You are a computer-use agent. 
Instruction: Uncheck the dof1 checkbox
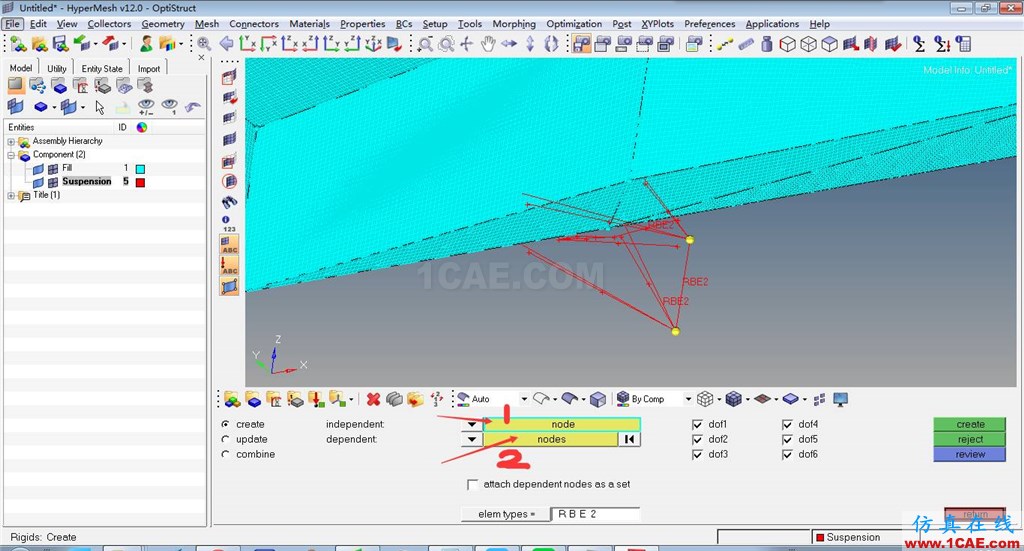(x=697, y=424)
